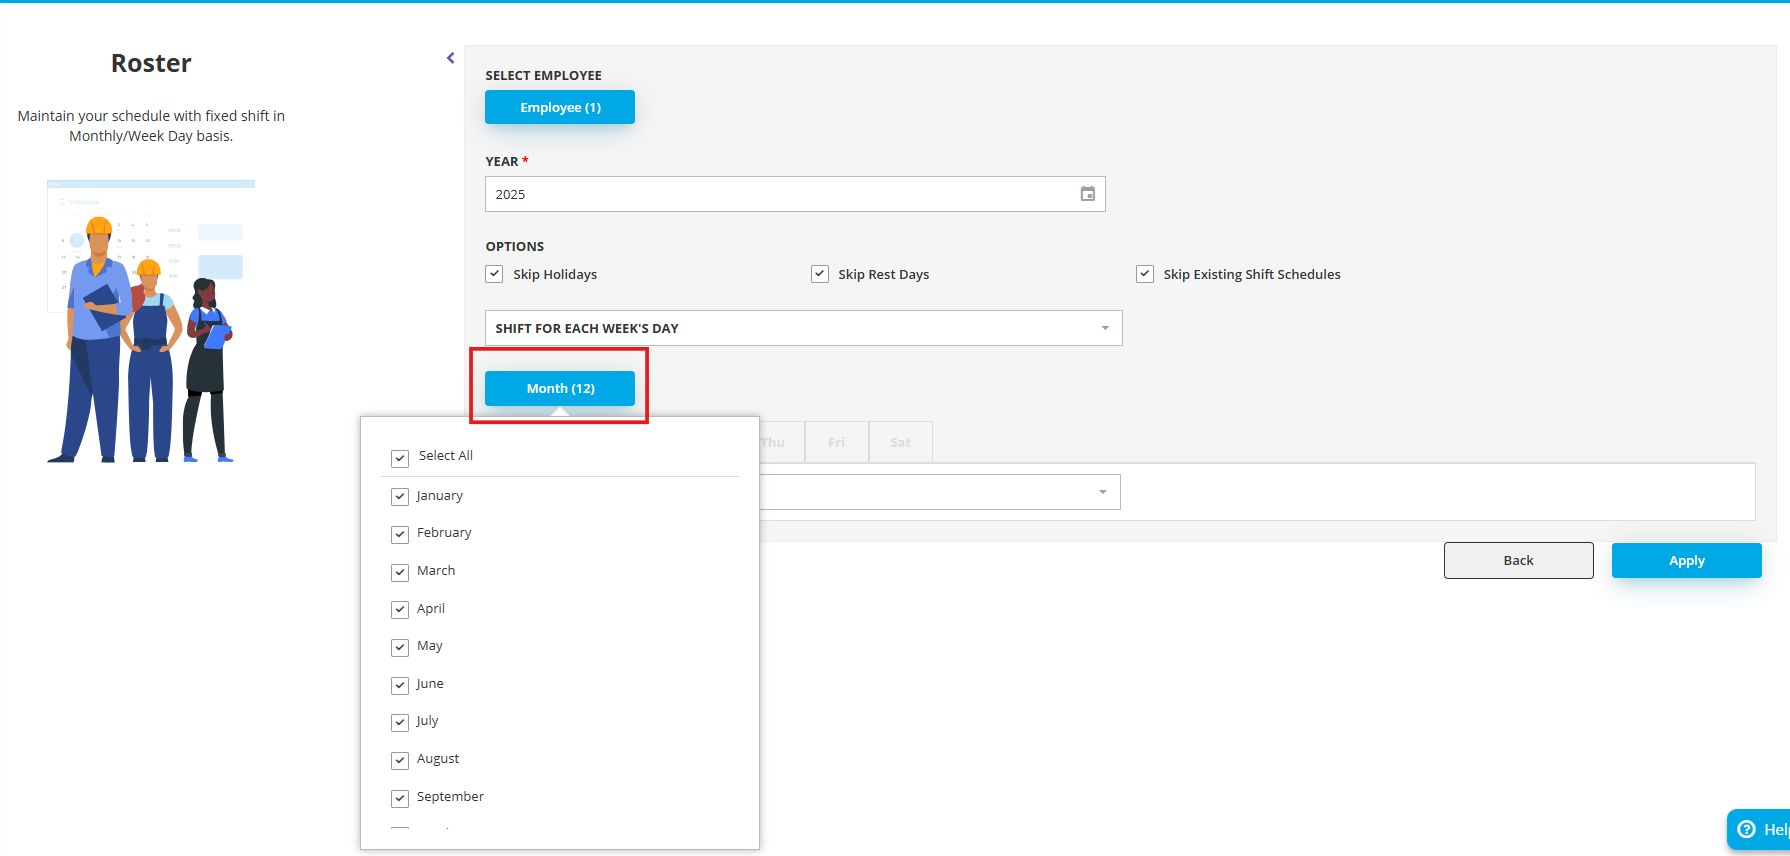Toggle the Select All months checkbox
This screenshot has width=1790, height=856.
tap(400, 458)
